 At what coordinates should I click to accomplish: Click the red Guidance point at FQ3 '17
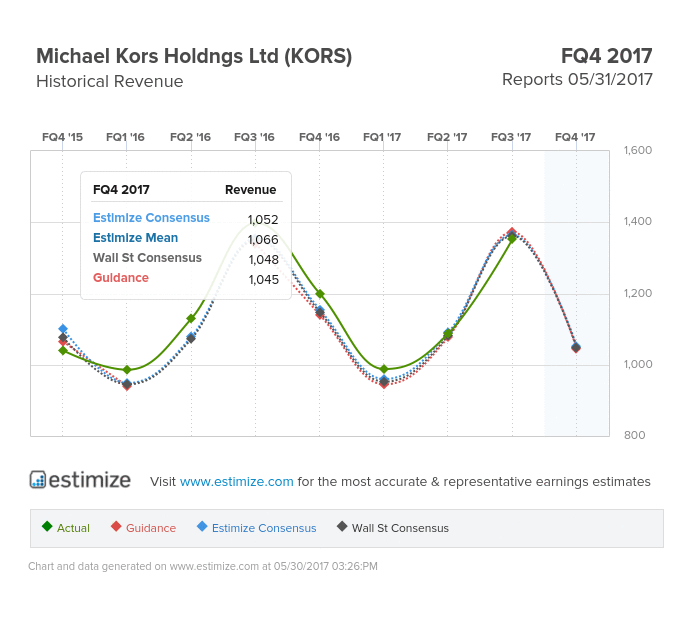[x=512, y=232]
